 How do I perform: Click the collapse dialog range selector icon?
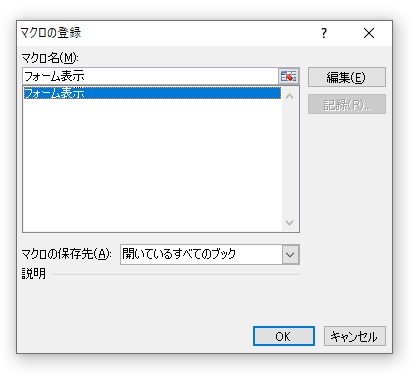(x=288, y=76)
